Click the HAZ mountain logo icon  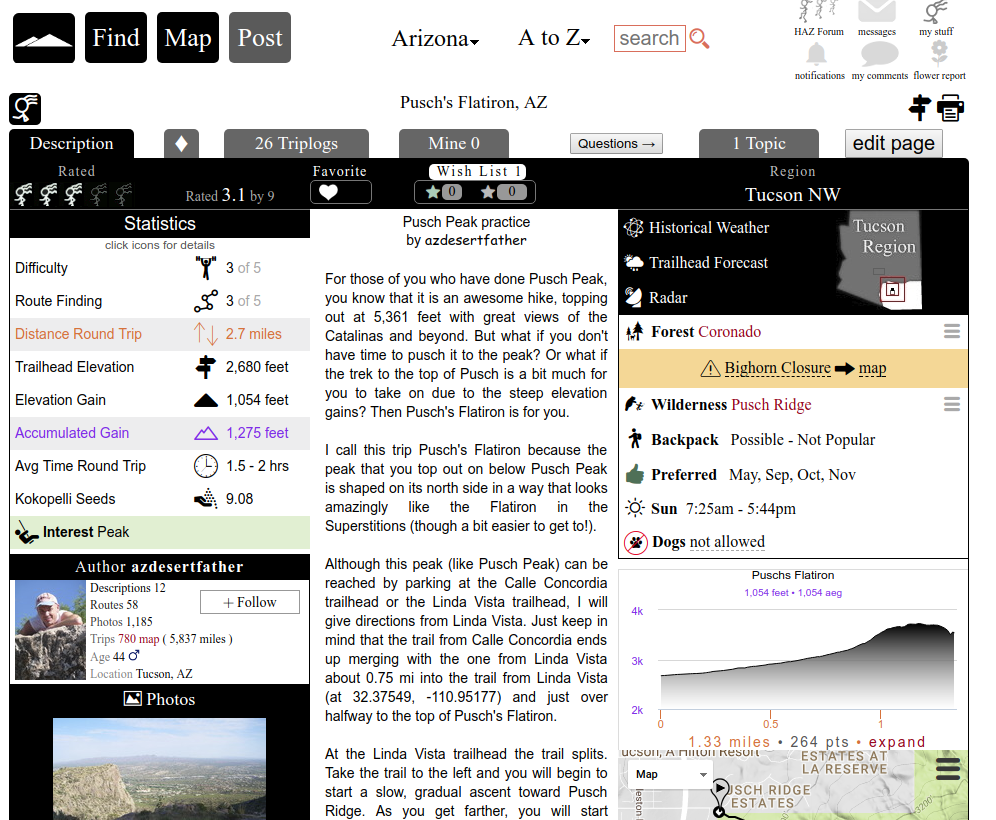[44, 38]
